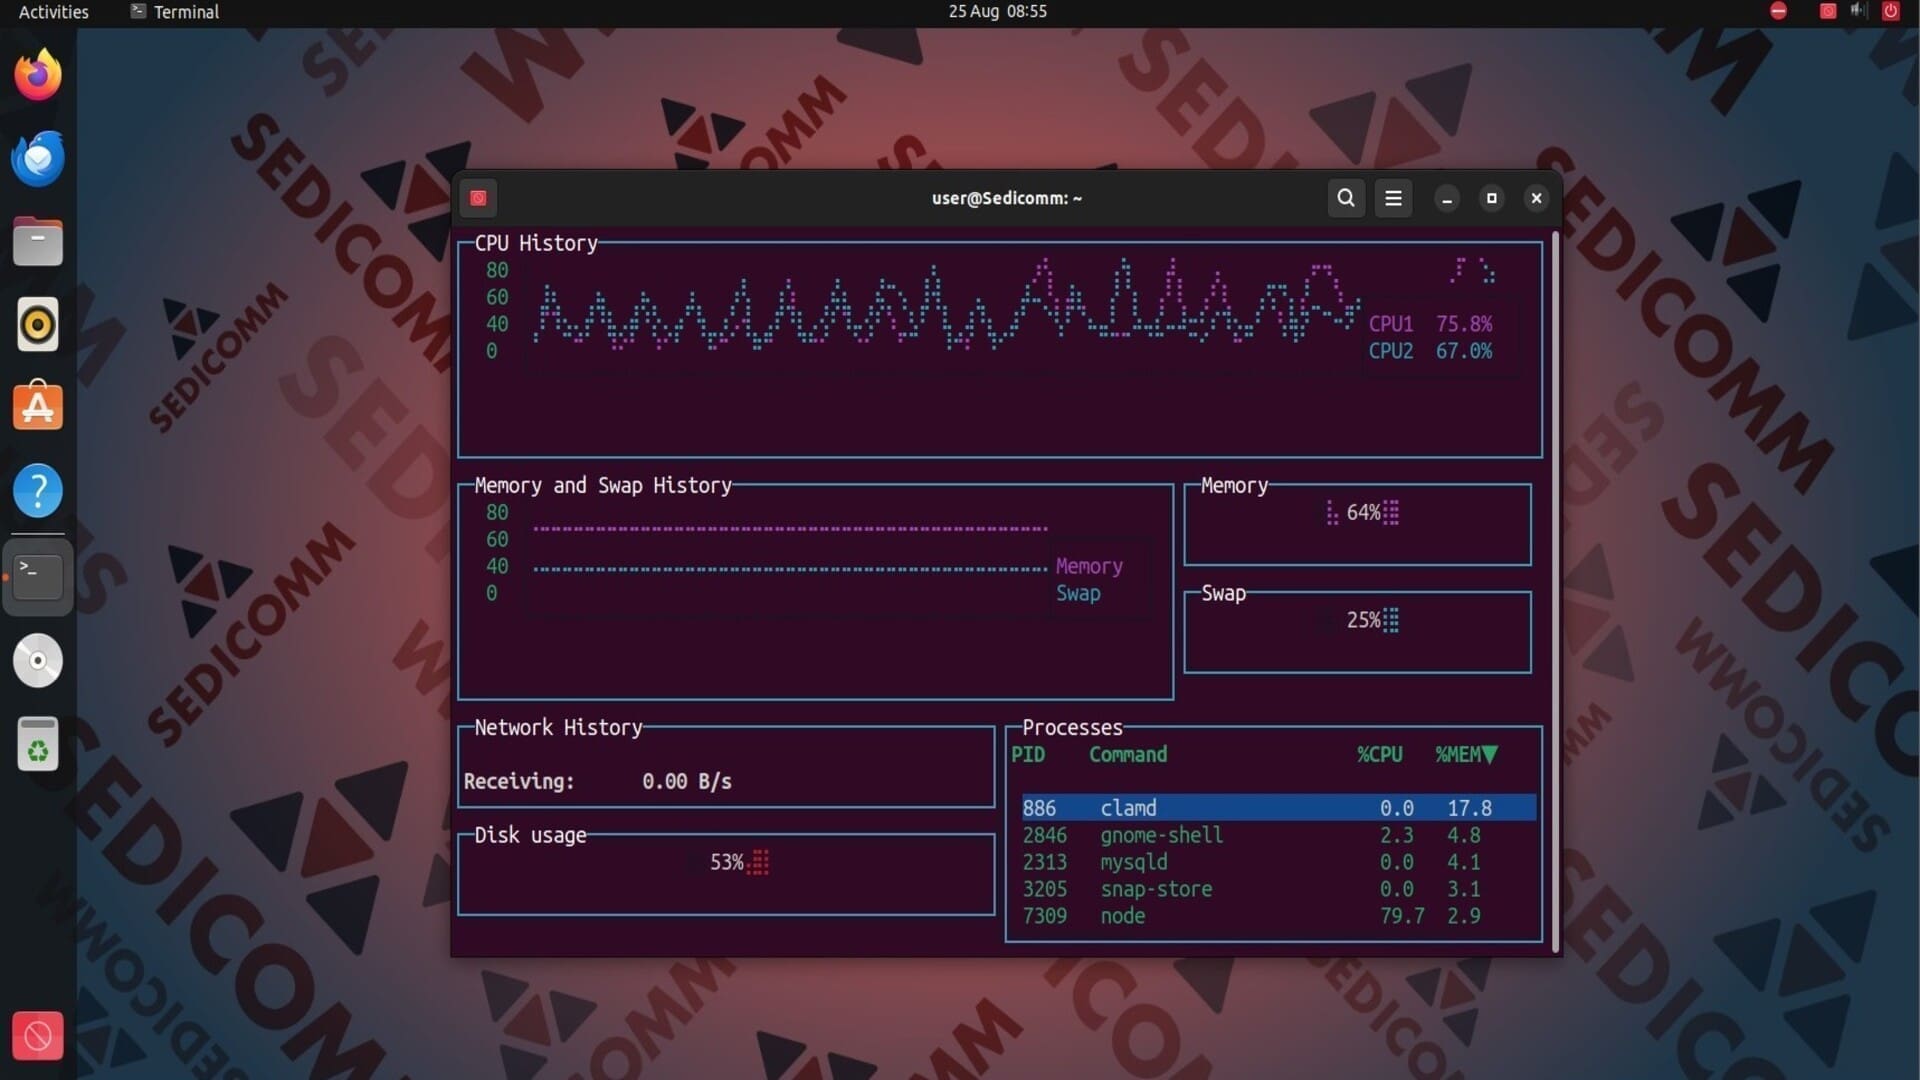
Task: Launch Firefox from the dock
Action: 38,75
